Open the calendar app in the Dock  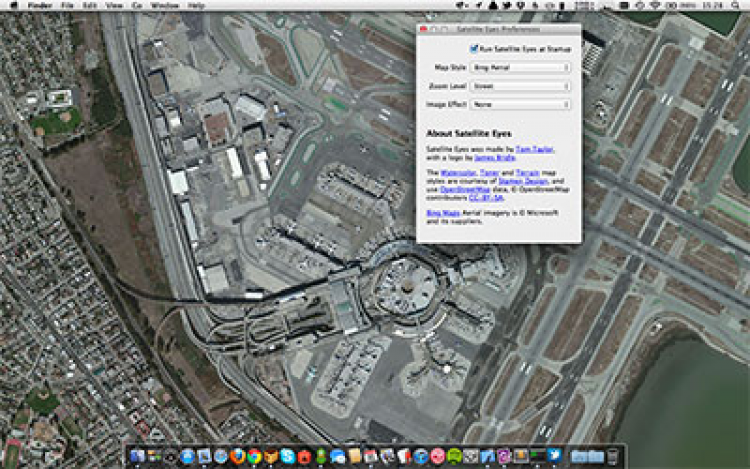click(371, 456)
